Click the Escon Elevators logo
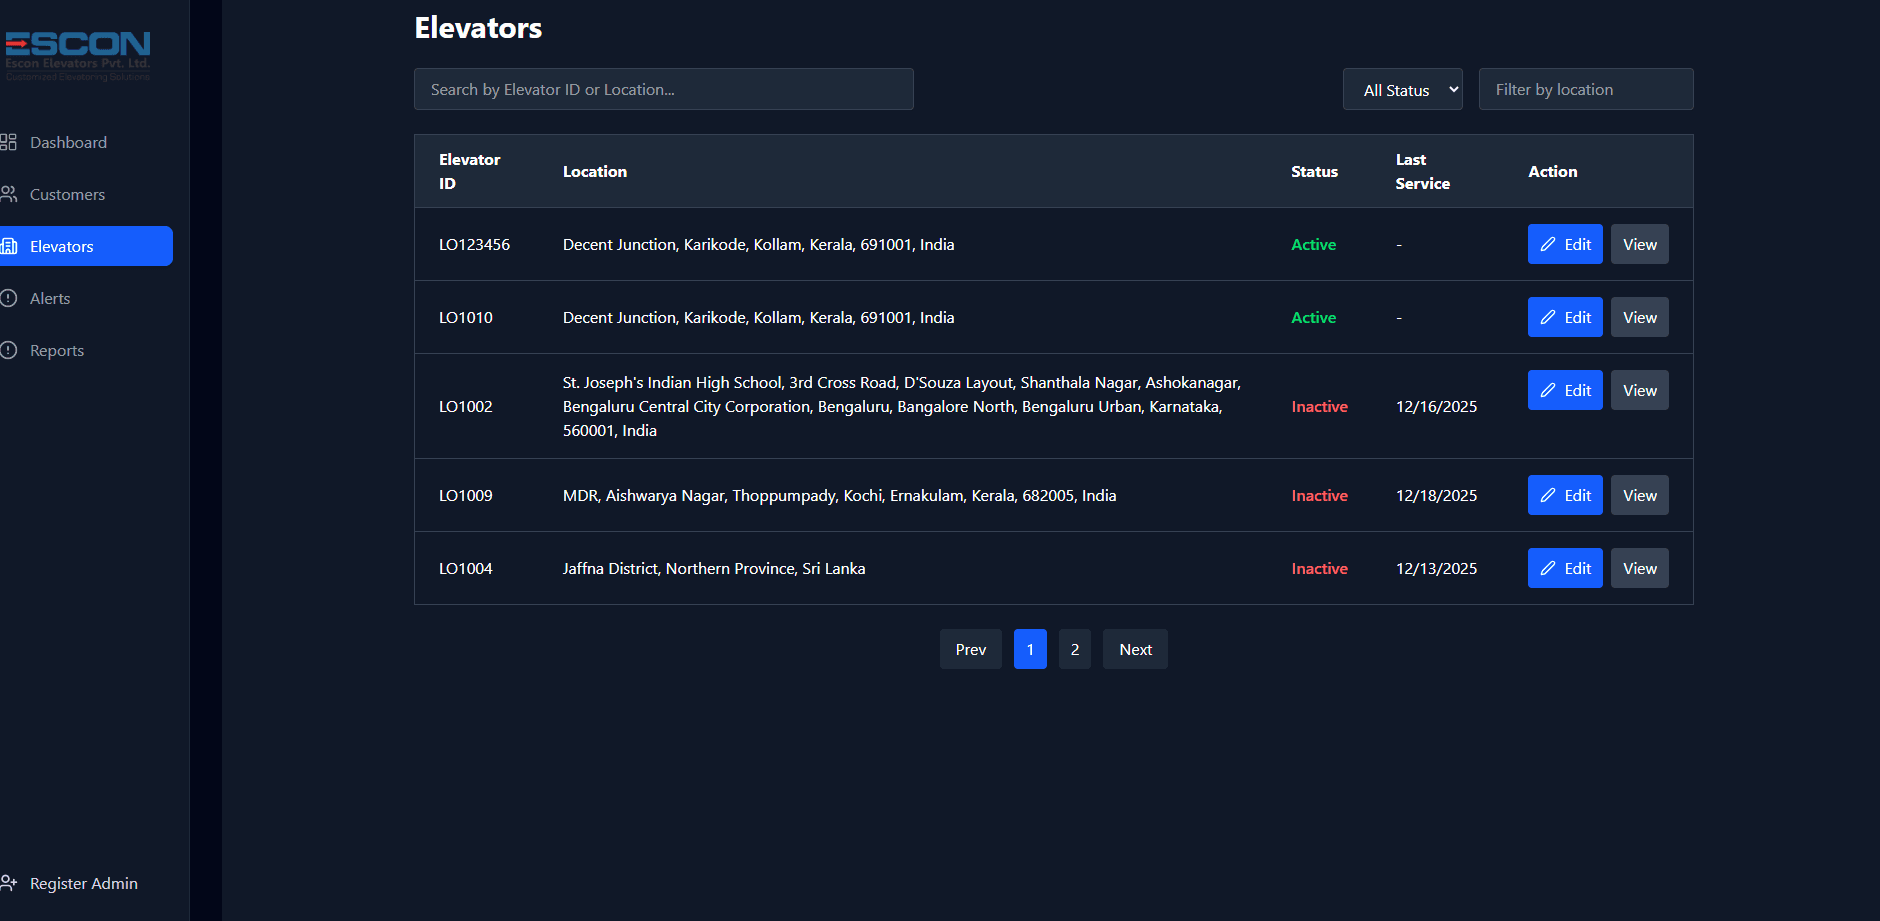 [78, 55]
